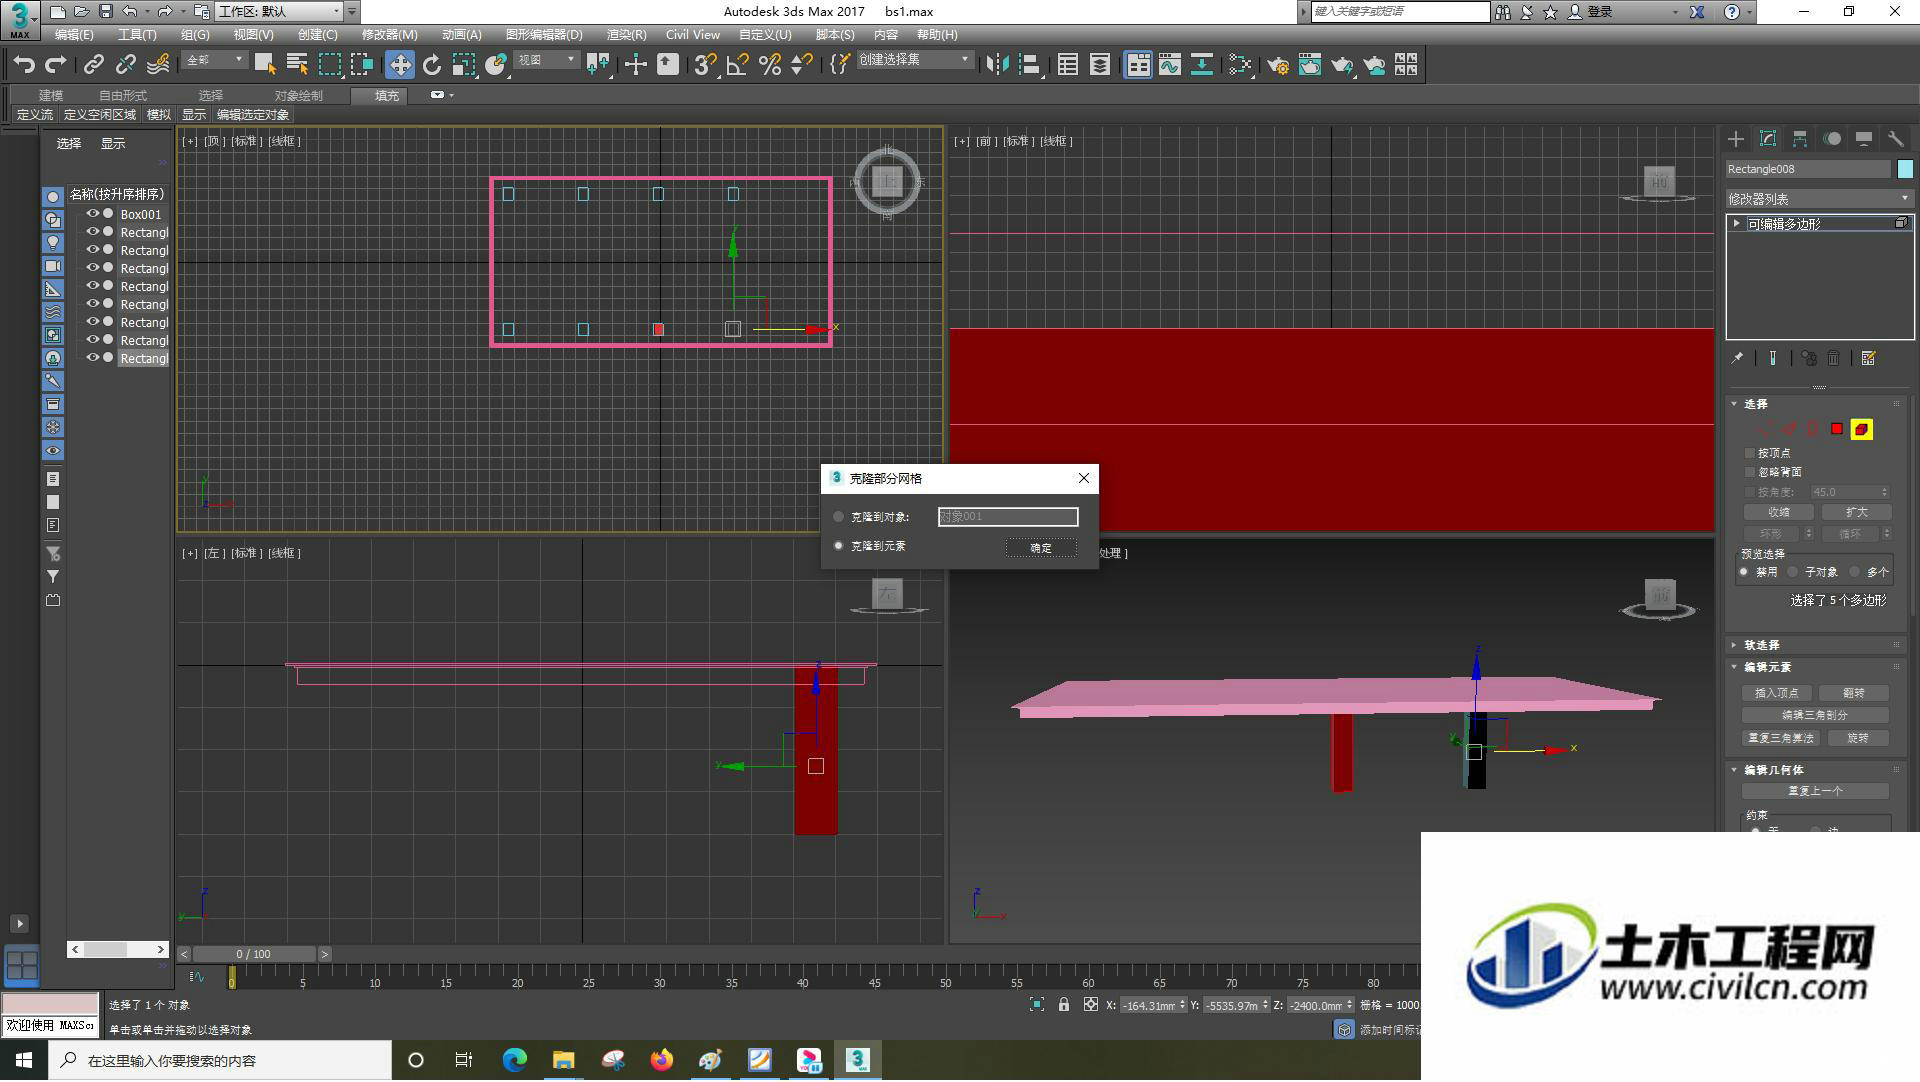The image size is (1920, 1082).
Task: Toggle the Angle Snap icon
Action: [738, 65]
